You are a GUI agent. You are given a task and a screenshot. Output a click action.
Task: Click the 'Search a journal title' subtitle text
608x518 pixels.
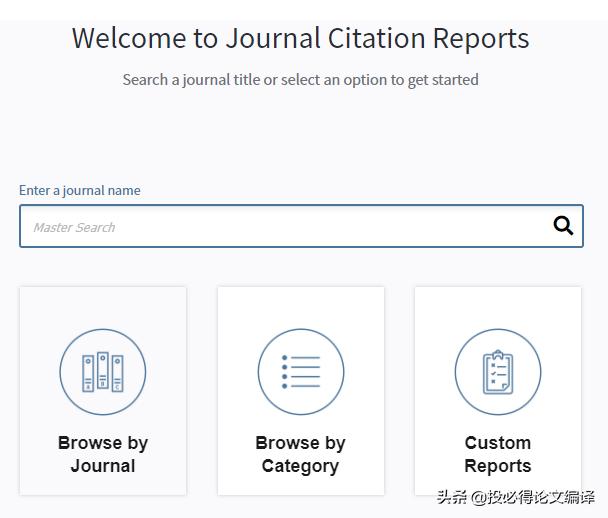(301, 80)
